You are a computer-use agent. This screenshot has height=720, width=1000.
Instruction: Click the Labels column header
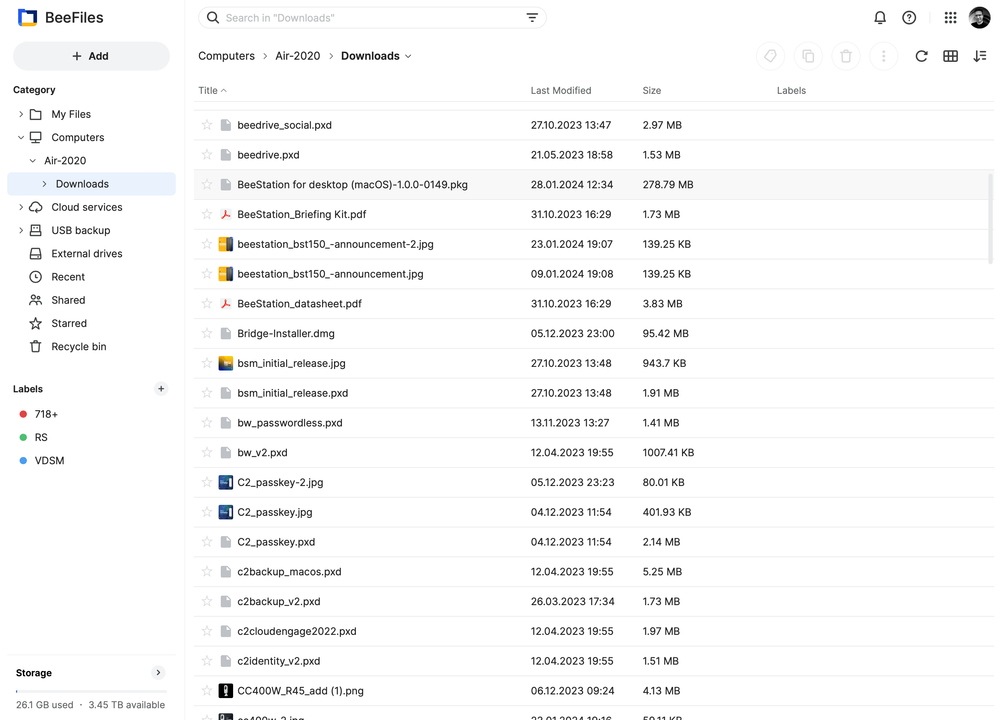coord(791,91)
